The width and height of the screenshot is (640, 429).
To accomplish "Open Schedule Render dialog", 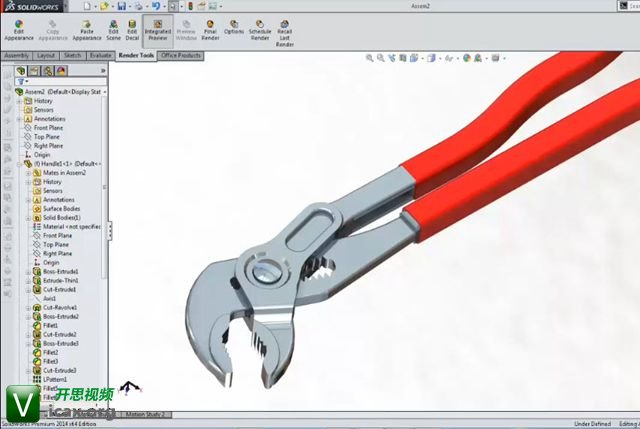I will pos(260,31).
